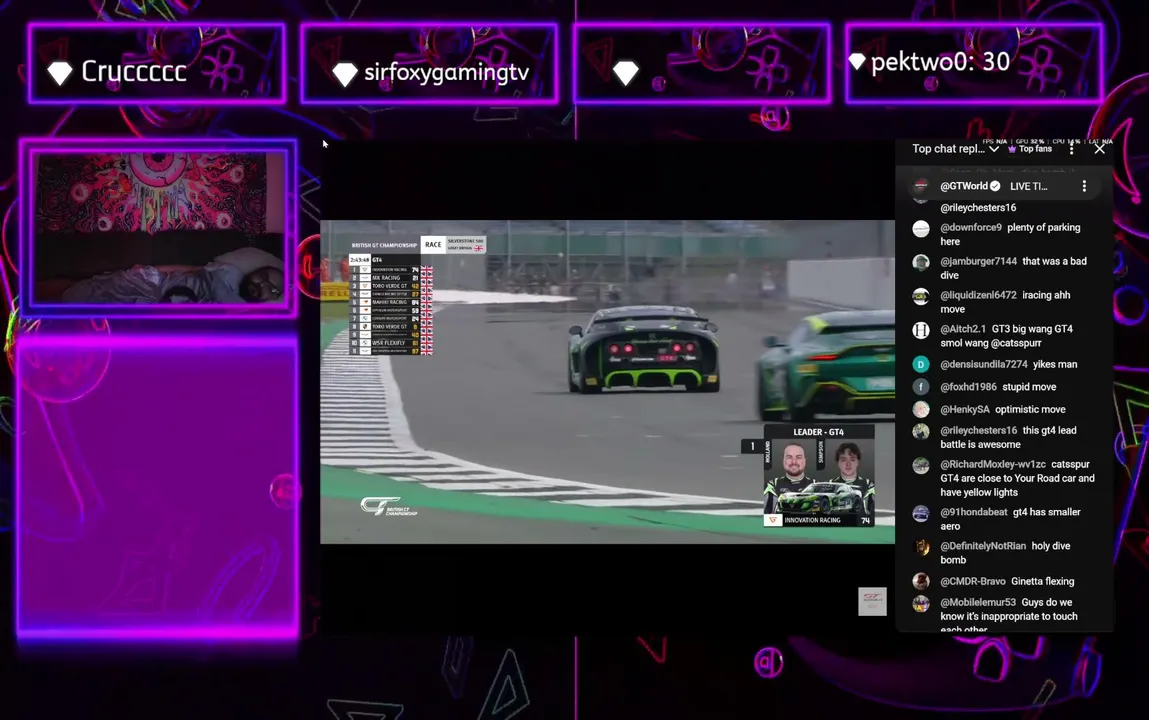Viewport: 1149px width, 720px height.
Task: Click the diamond icon beside pektwo0
Action: coord(857,62)
